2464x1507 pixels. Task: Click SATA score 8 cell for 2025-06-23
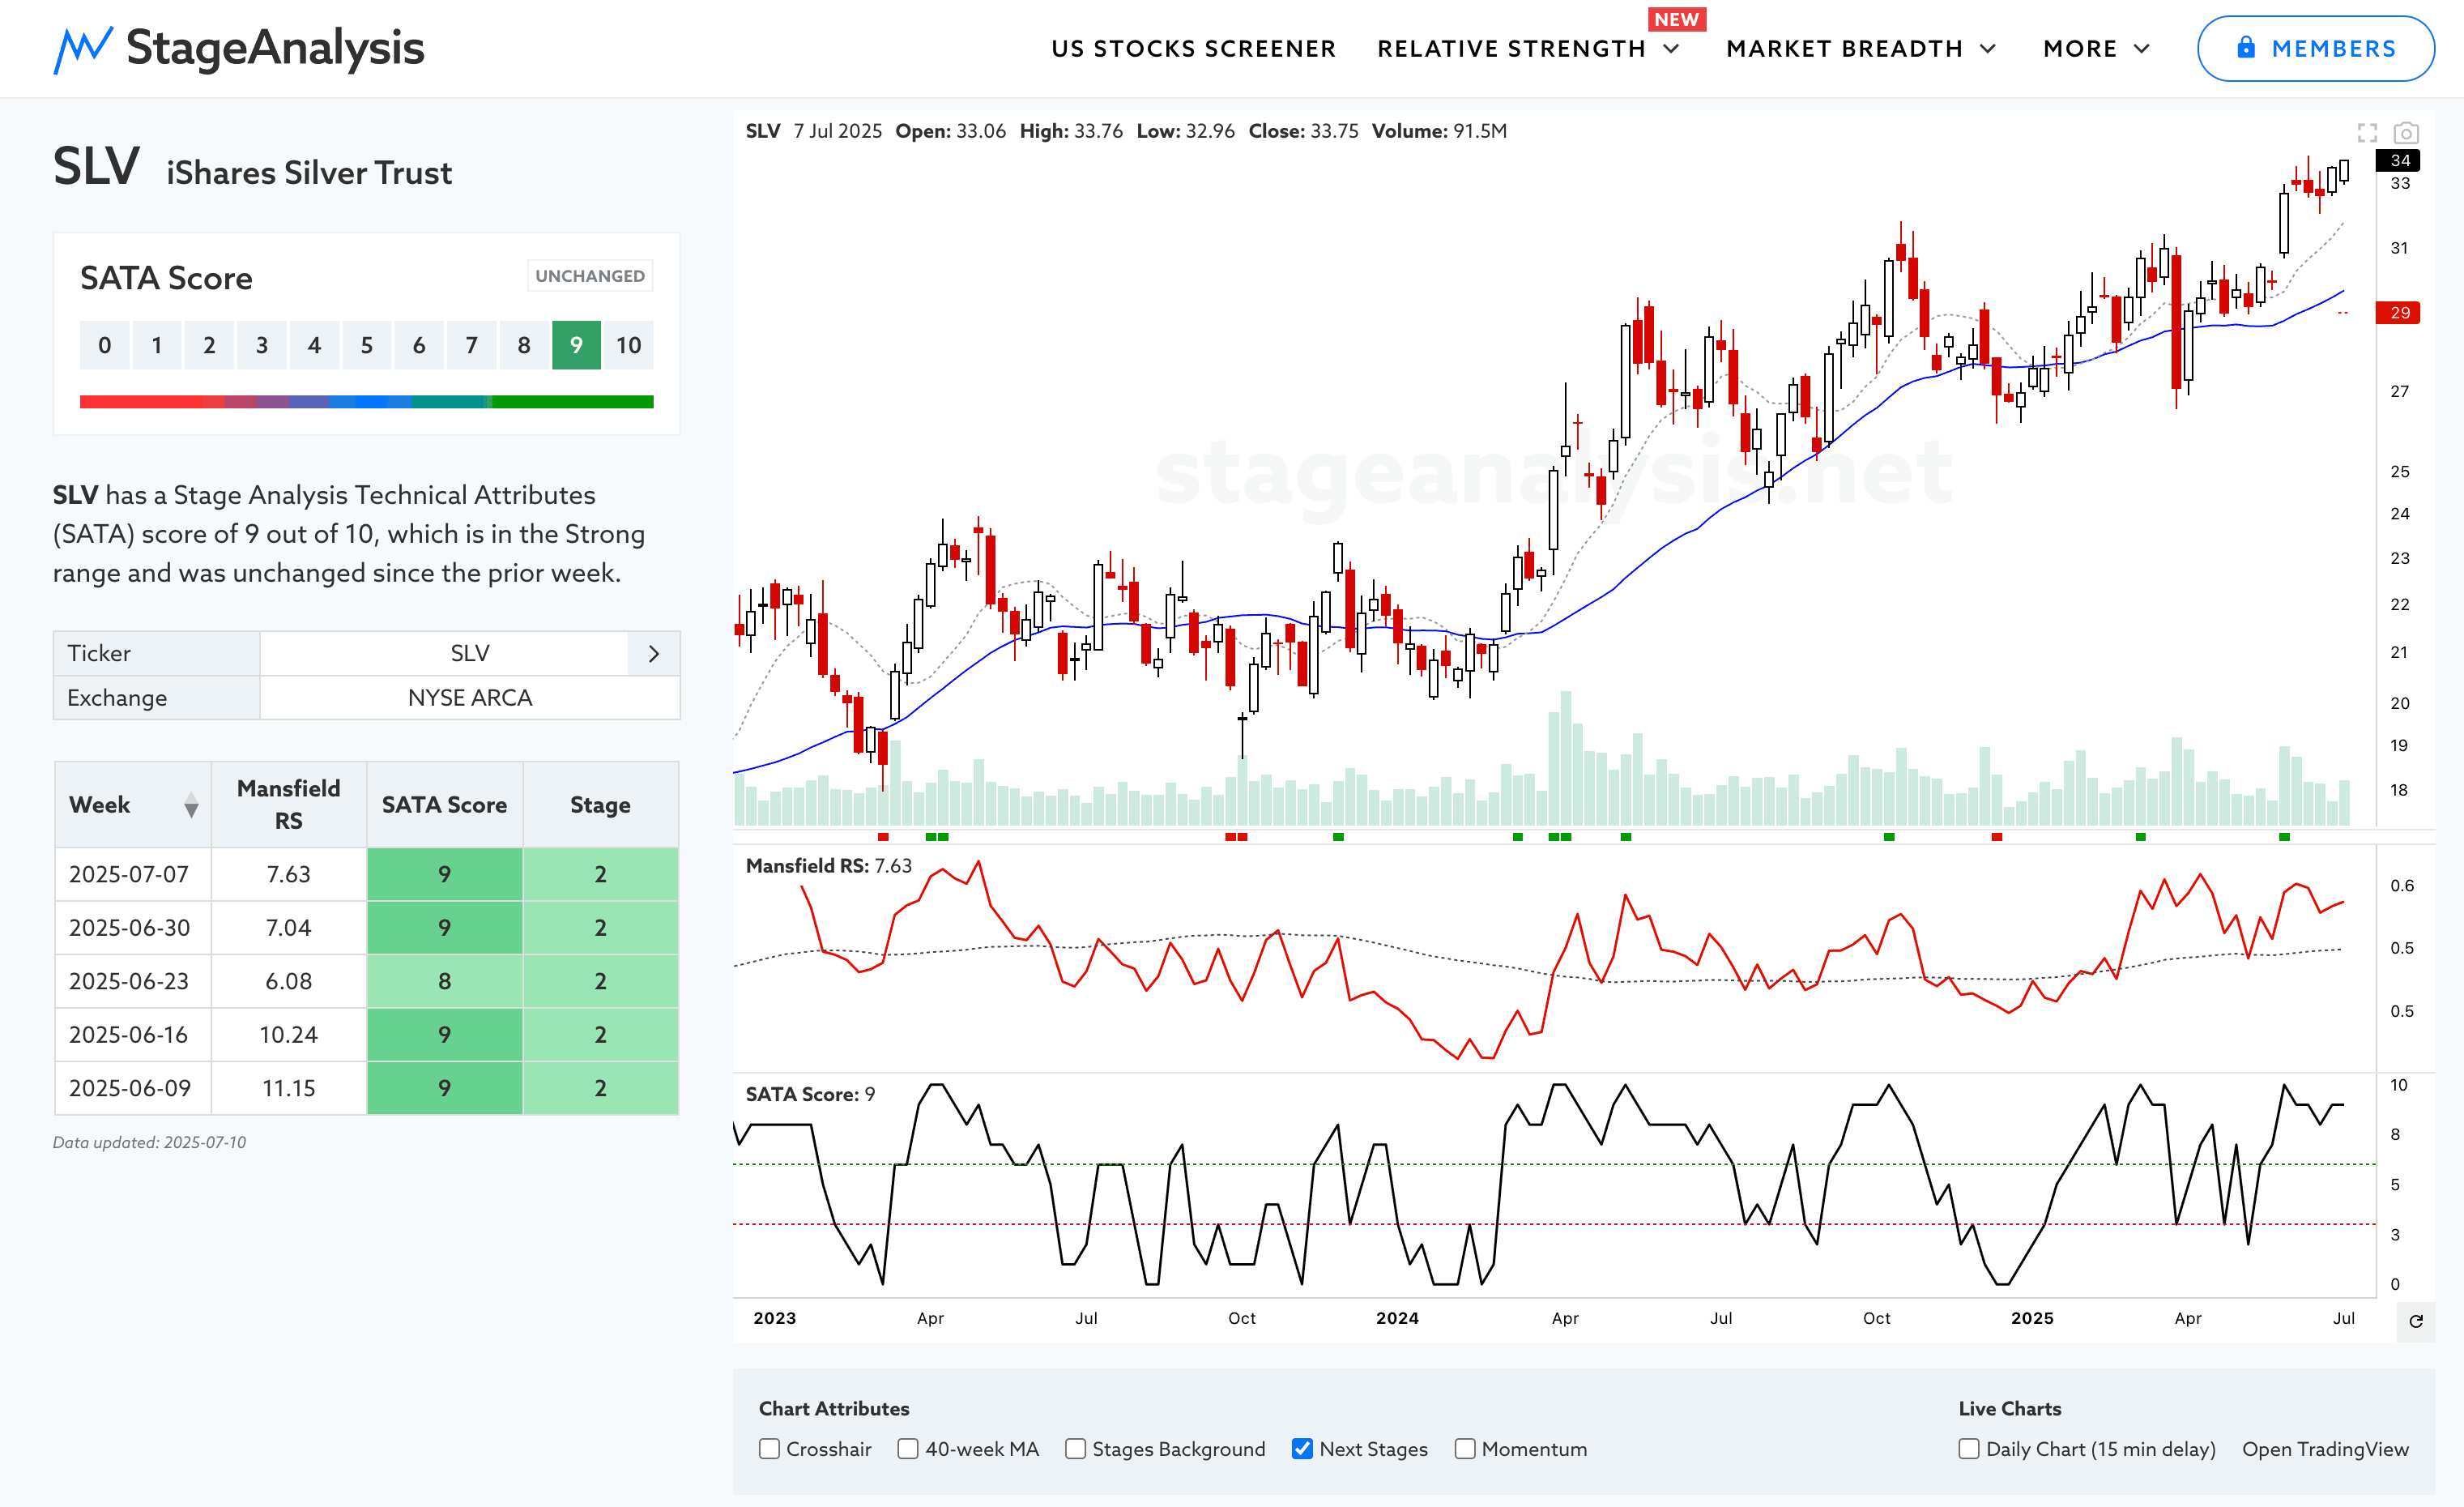point(444,981)
